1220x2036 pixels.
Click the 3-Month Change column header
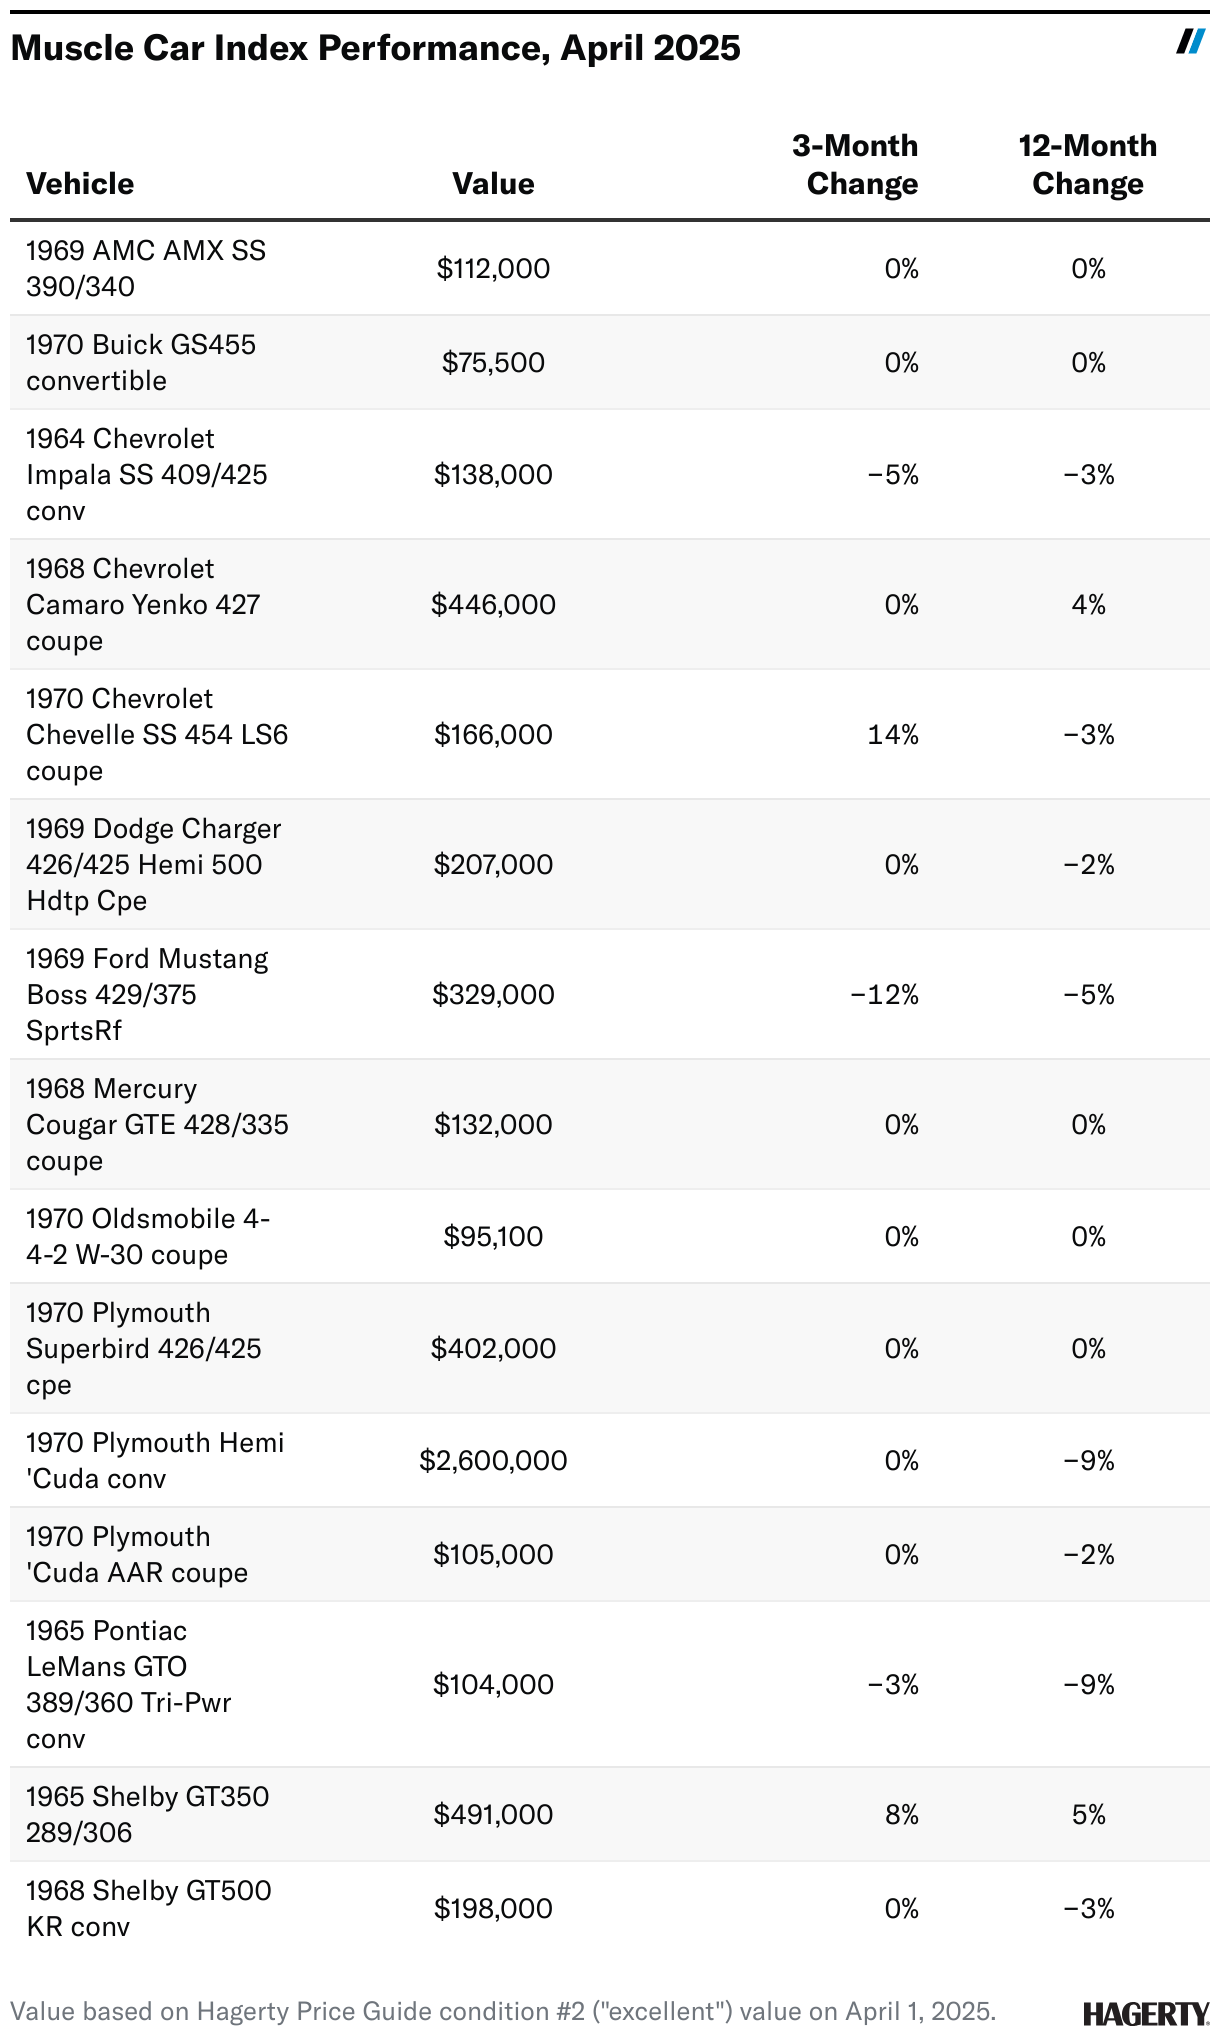tap(856, 165)
